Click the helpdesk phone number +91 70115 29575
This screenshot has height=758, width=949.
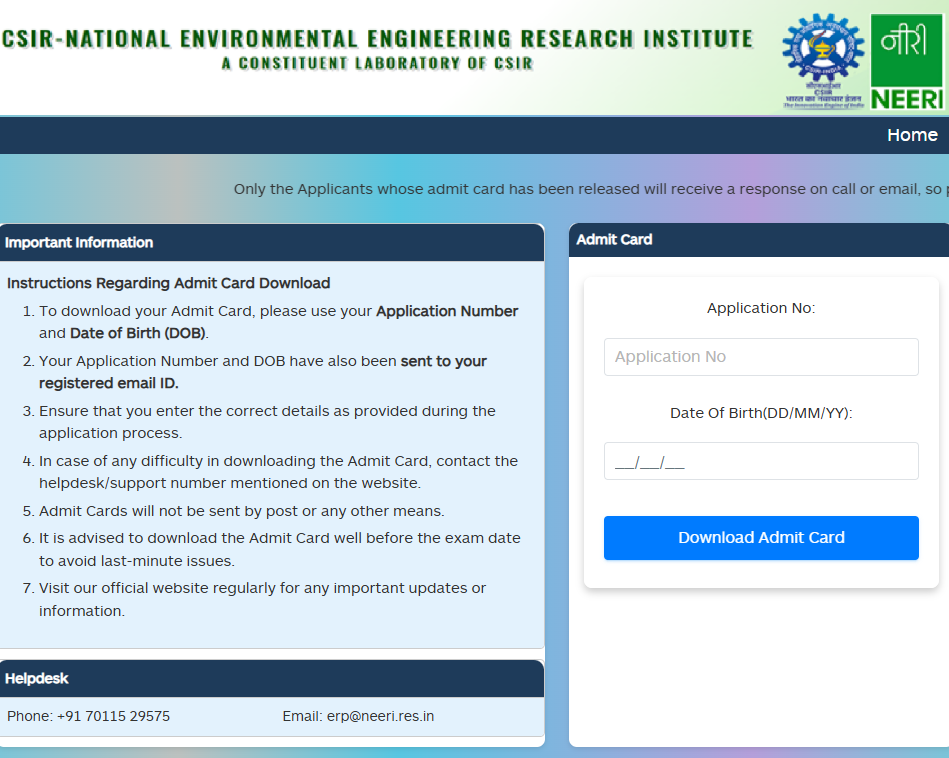pos(113,716)
